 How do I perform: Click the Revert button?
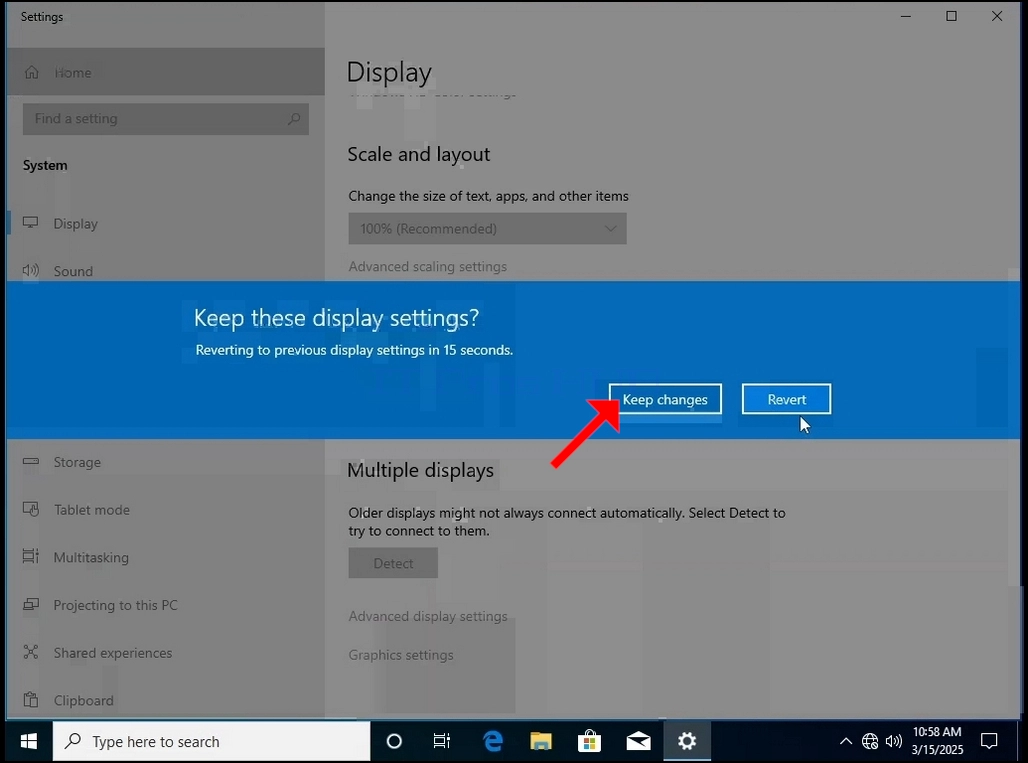[x=786, y=399]
